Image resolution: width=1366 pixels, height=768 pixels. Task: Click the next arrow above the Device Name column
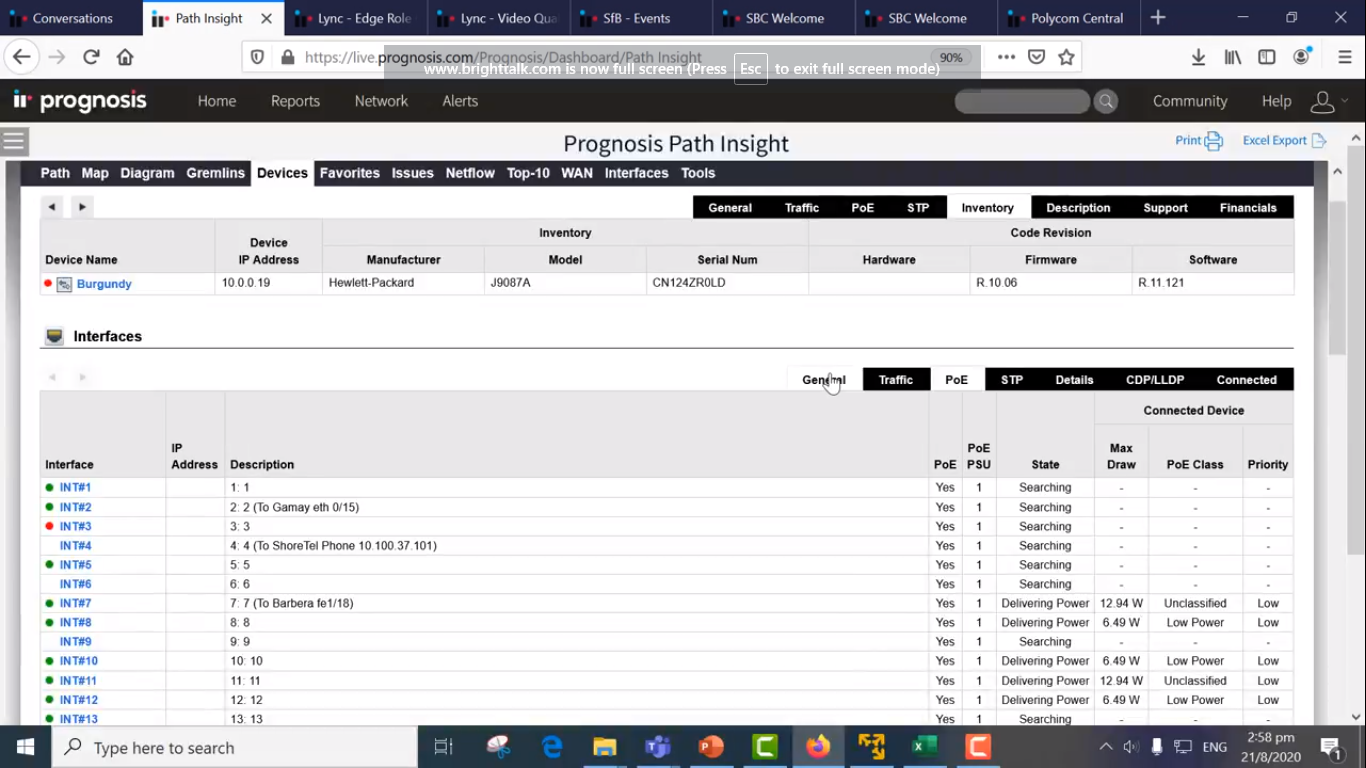coord(82,207)
